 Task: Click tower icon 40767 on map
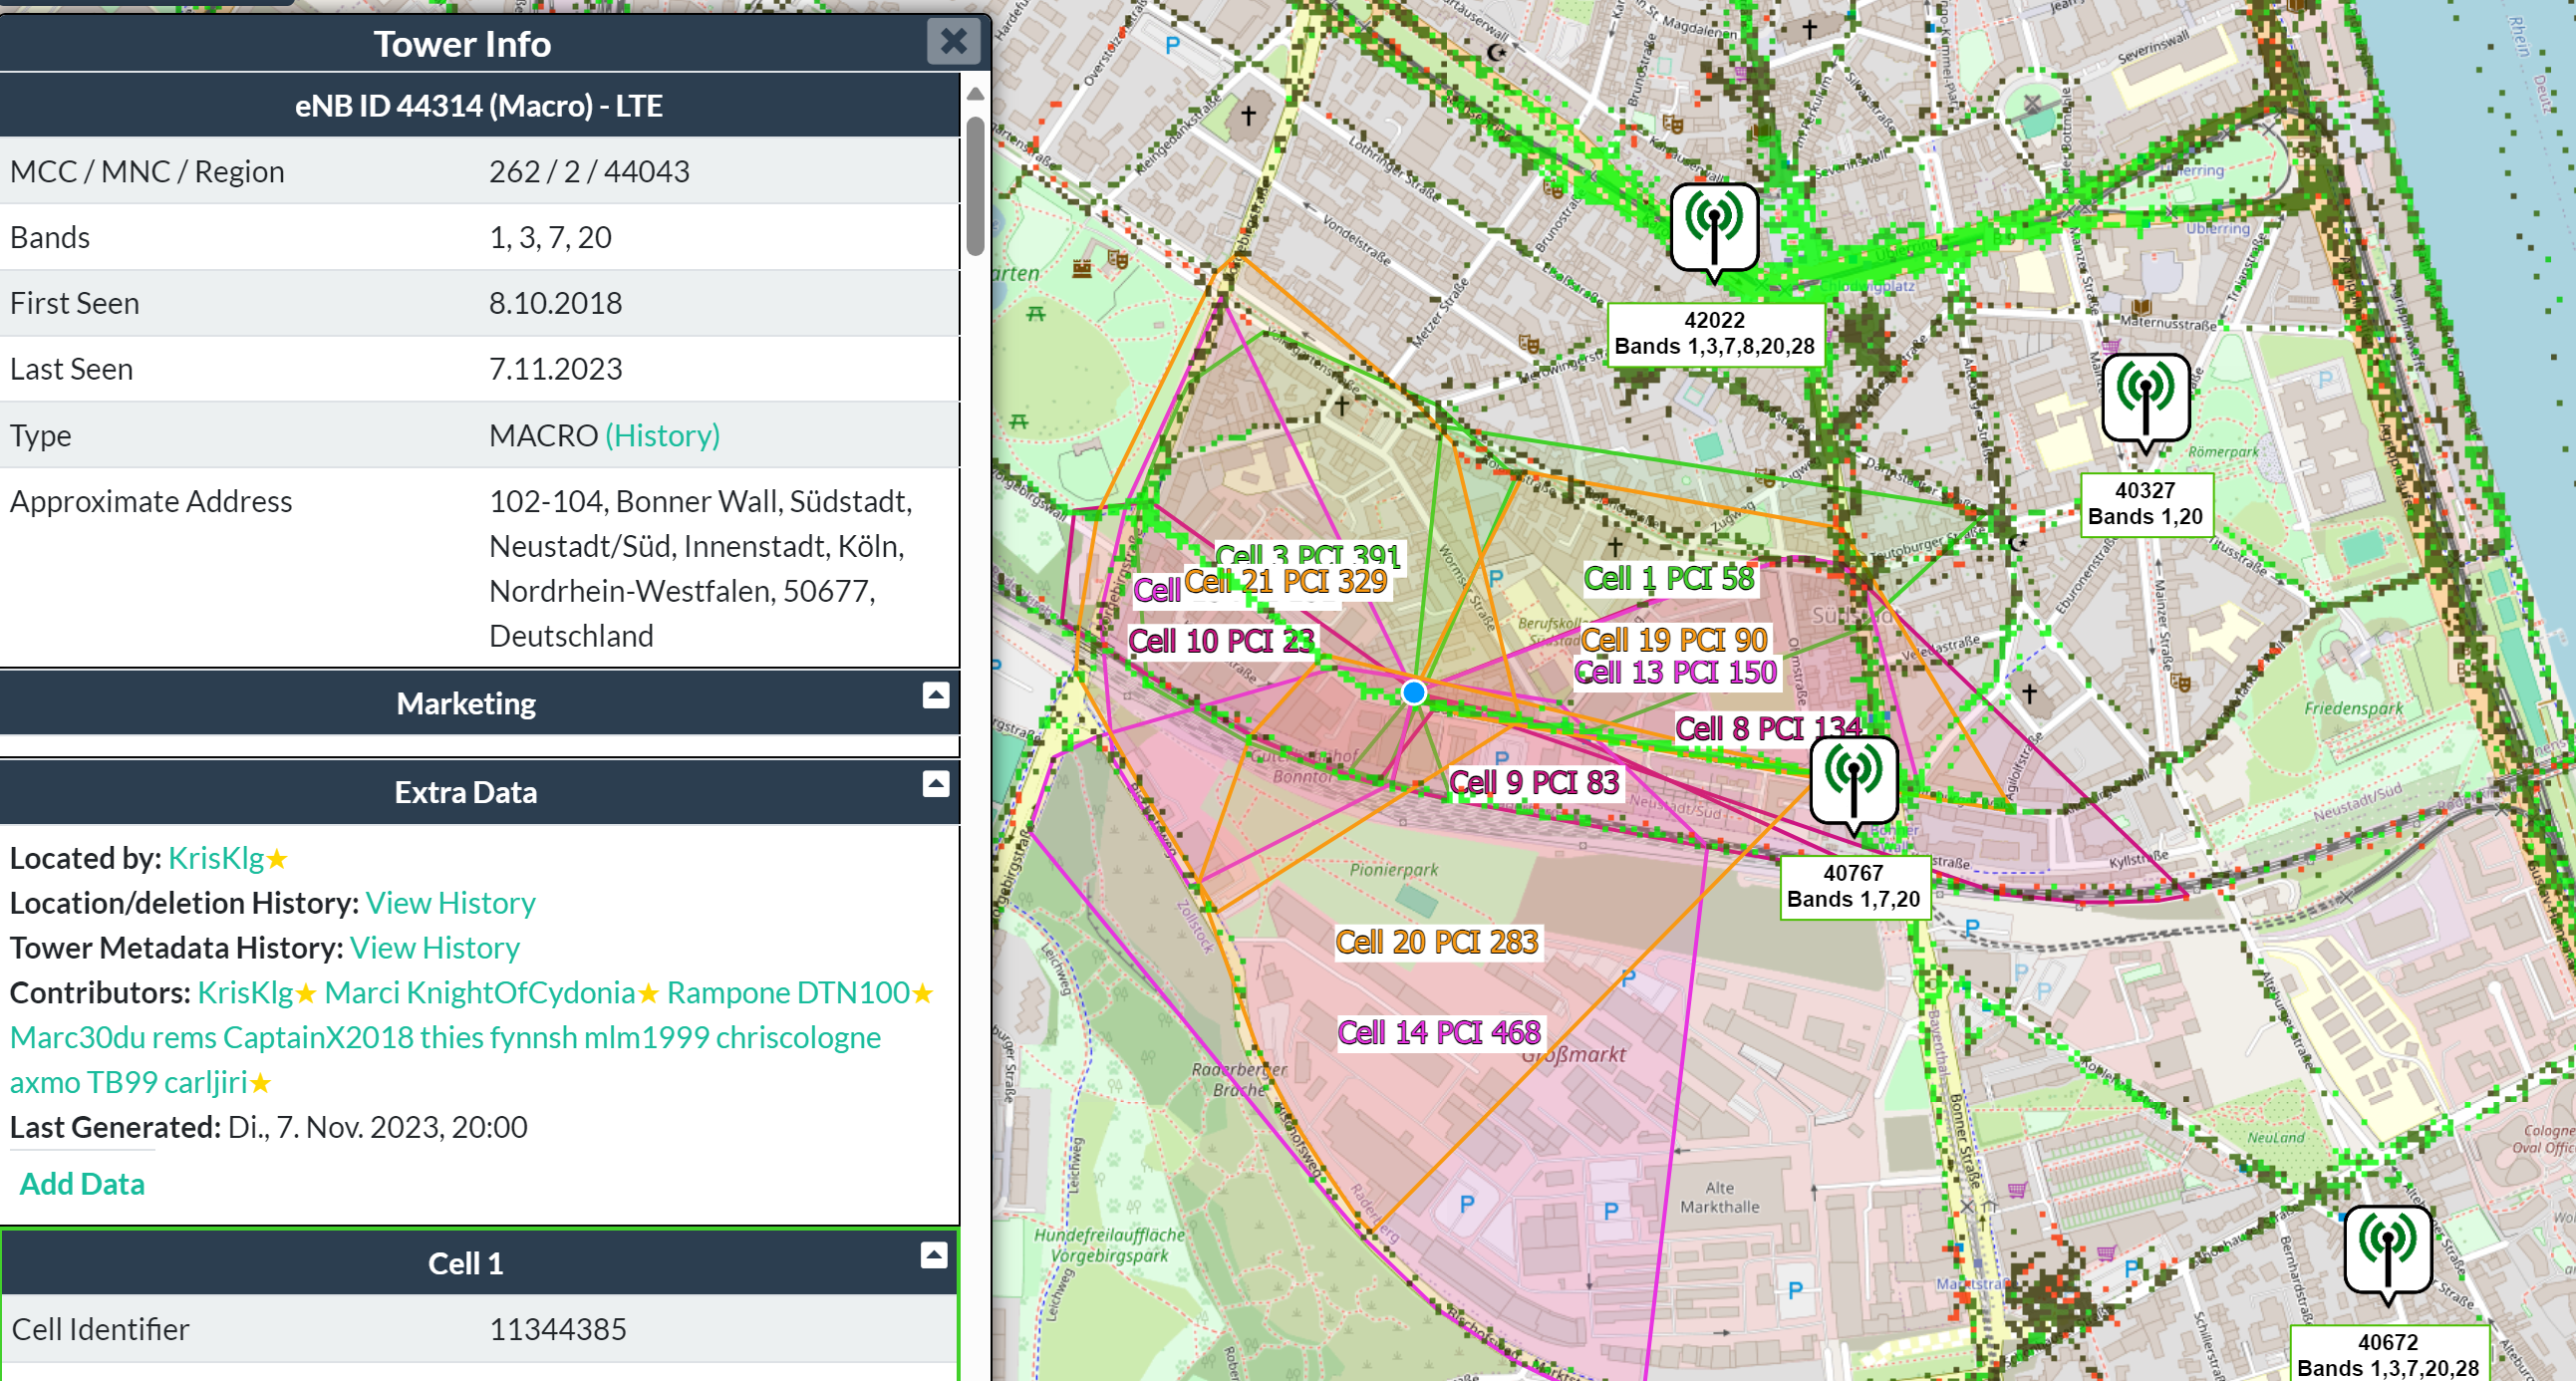click(x=1853, y=779)
